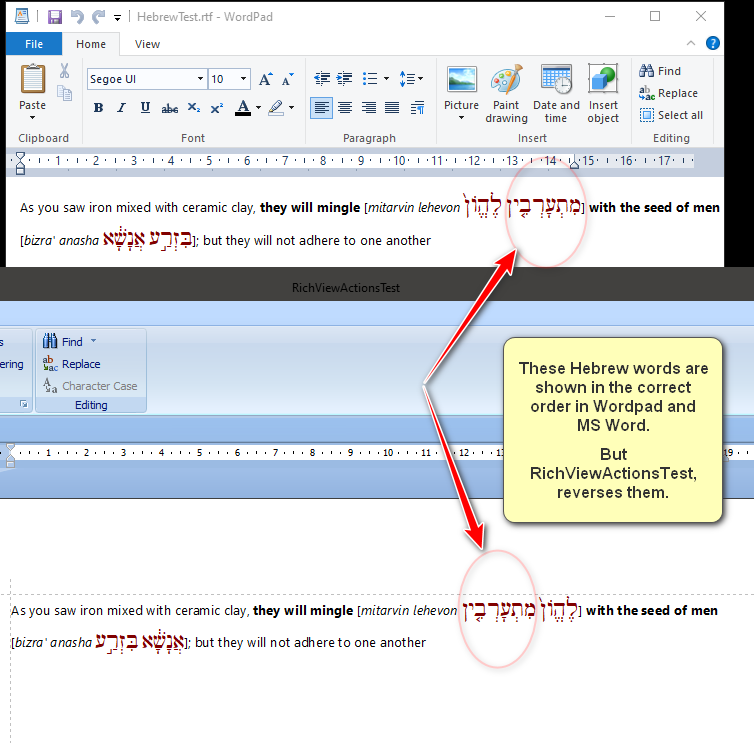Click the text color swatch button
Screen dimensions: 754x743
tap(243, 108)
